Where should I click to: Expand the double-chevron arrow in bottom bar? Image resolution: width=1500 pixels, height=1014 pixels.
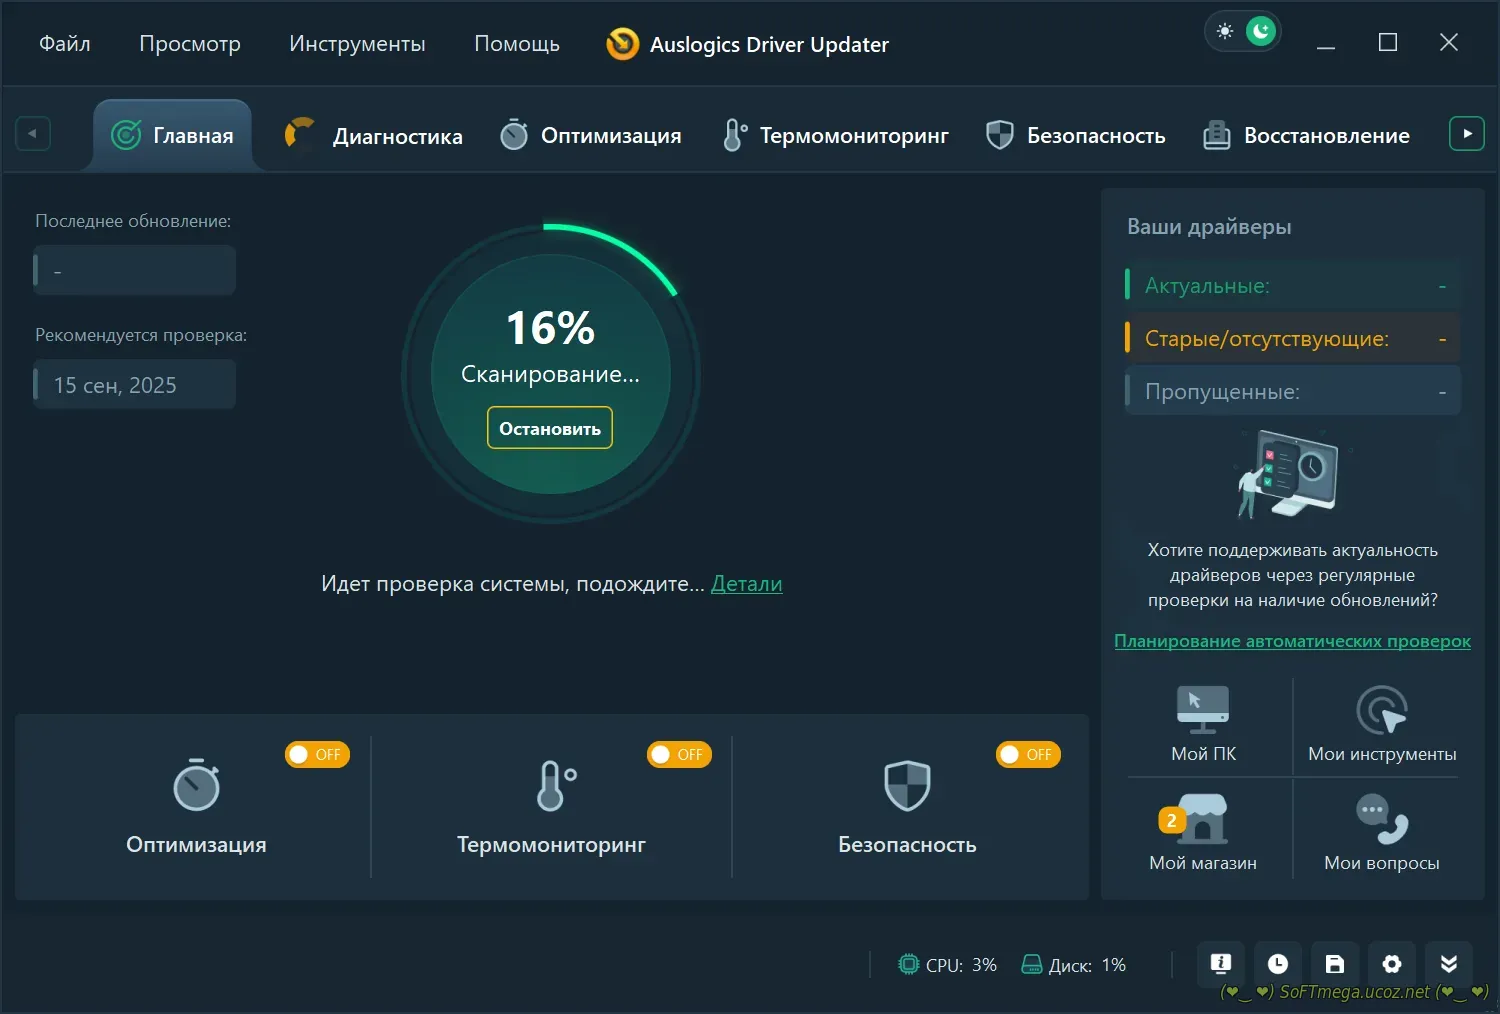click(1448, 964)
